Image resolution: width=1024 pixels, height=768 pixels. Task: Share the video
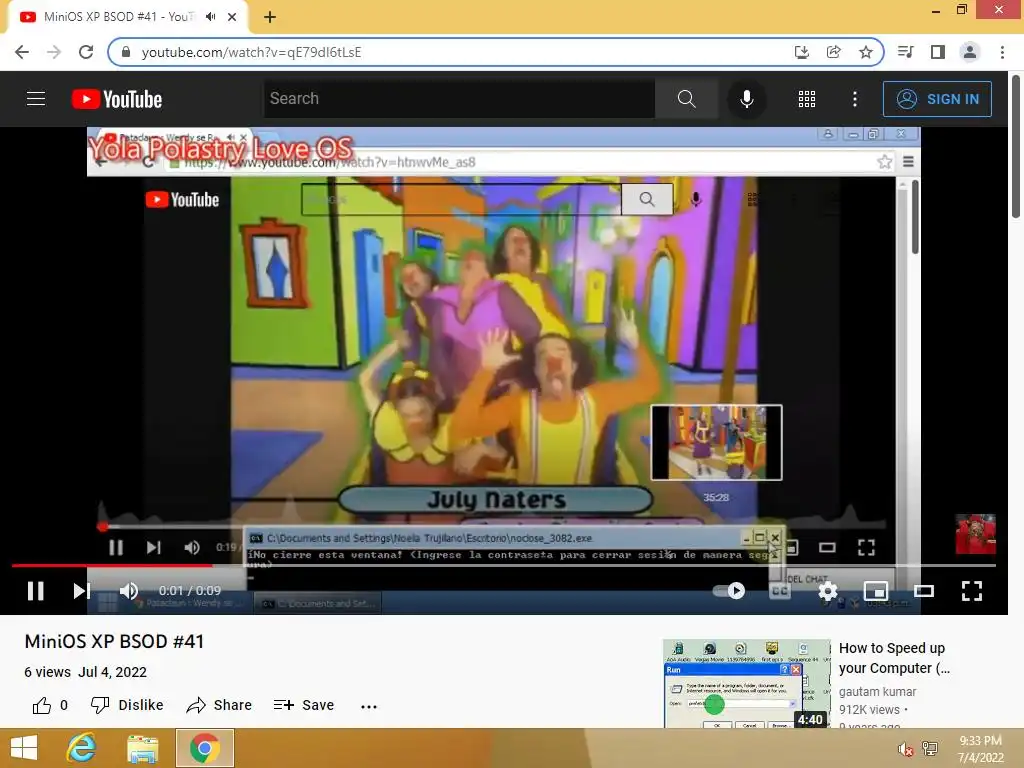tap(218, 705)
